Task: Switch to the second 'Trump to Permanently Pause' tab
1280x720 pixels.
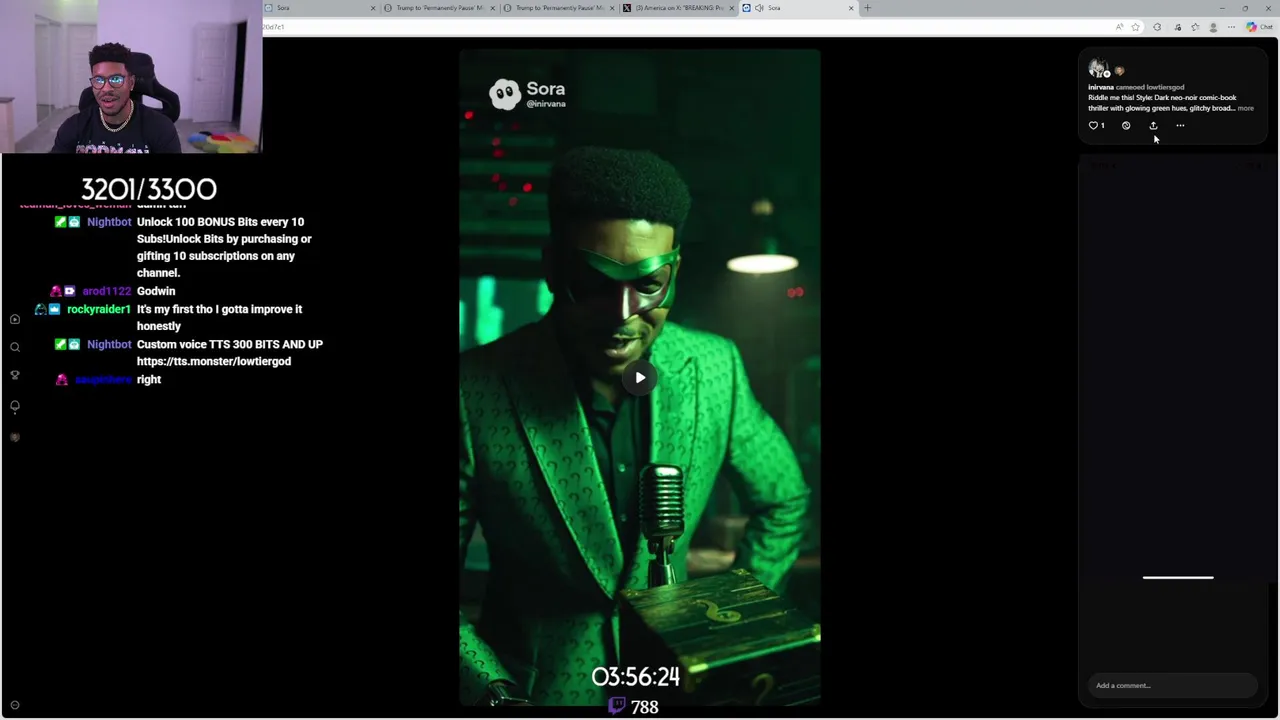Action: point(558,8)
